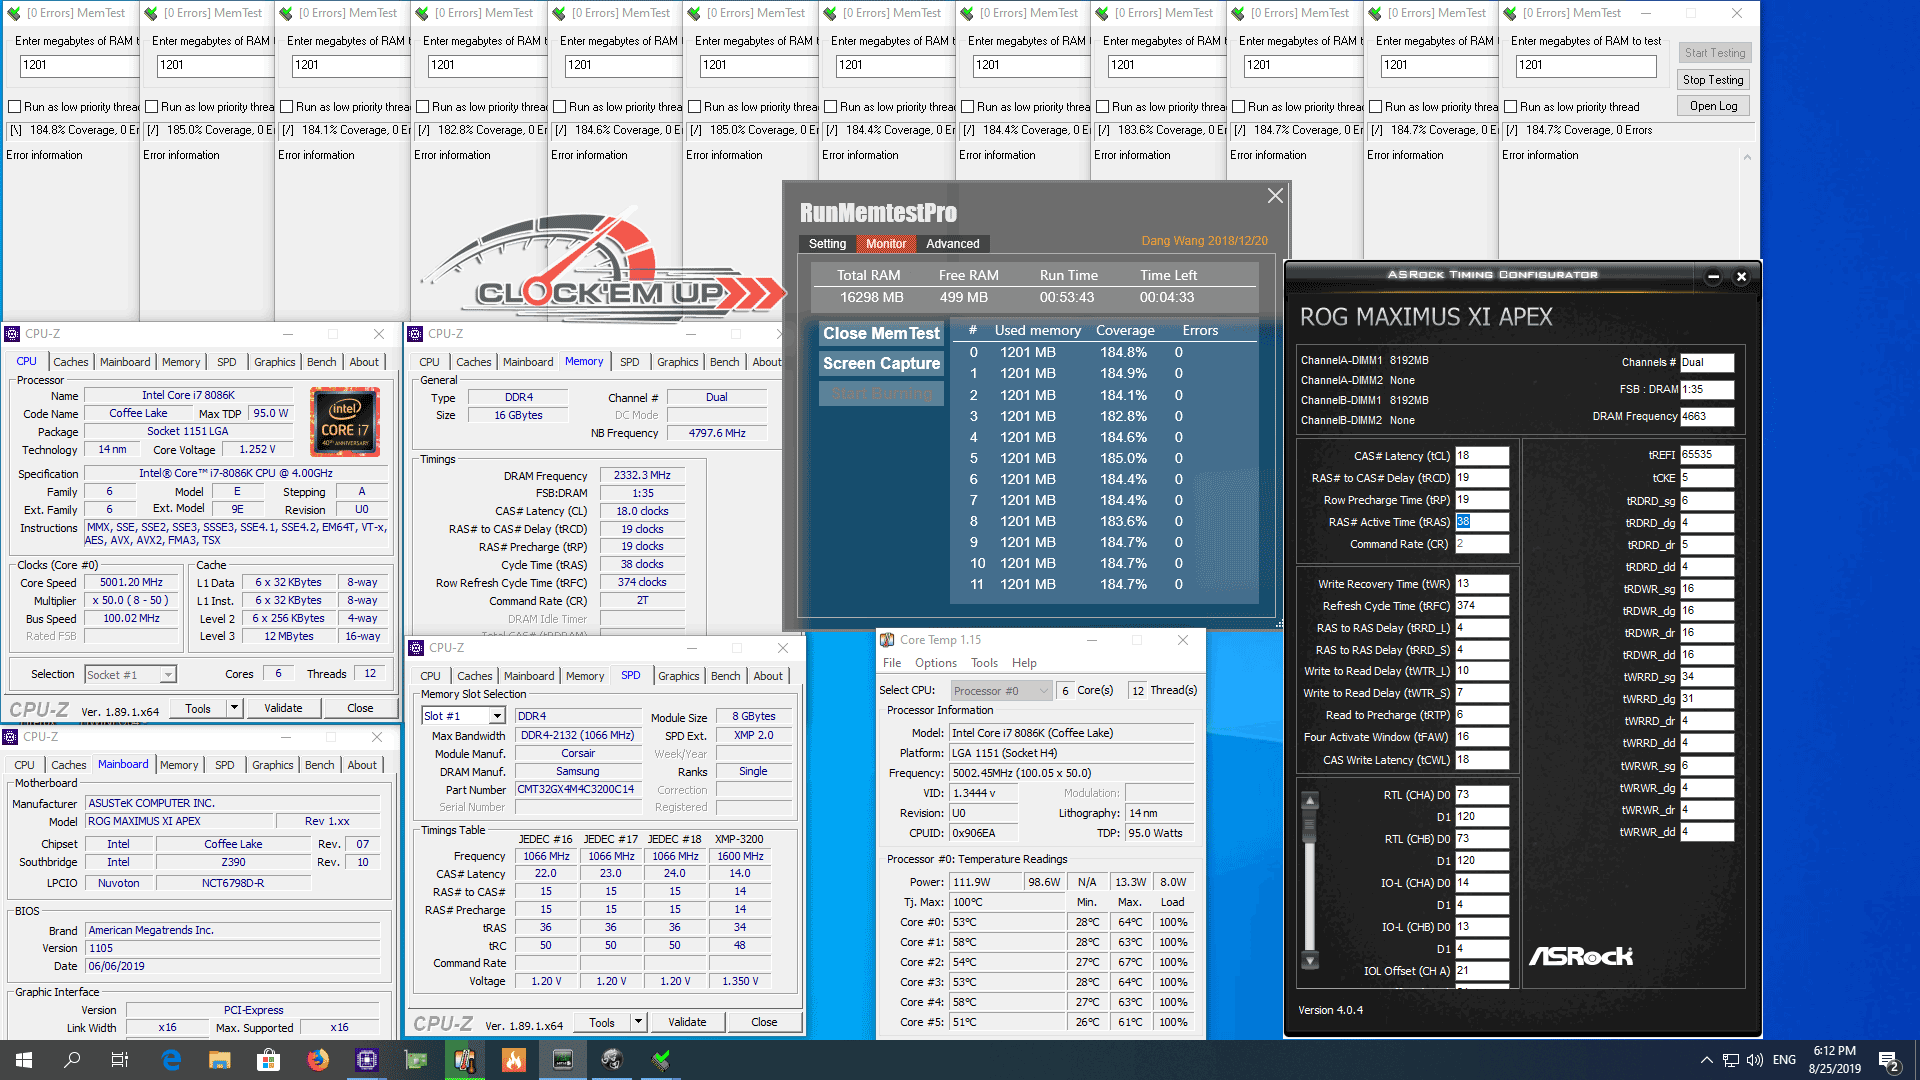The height and width of the screenshot is (1080, 1920).
Task: Open Microsoft Store from the taskbar
Action: (x=268, y=1060)
